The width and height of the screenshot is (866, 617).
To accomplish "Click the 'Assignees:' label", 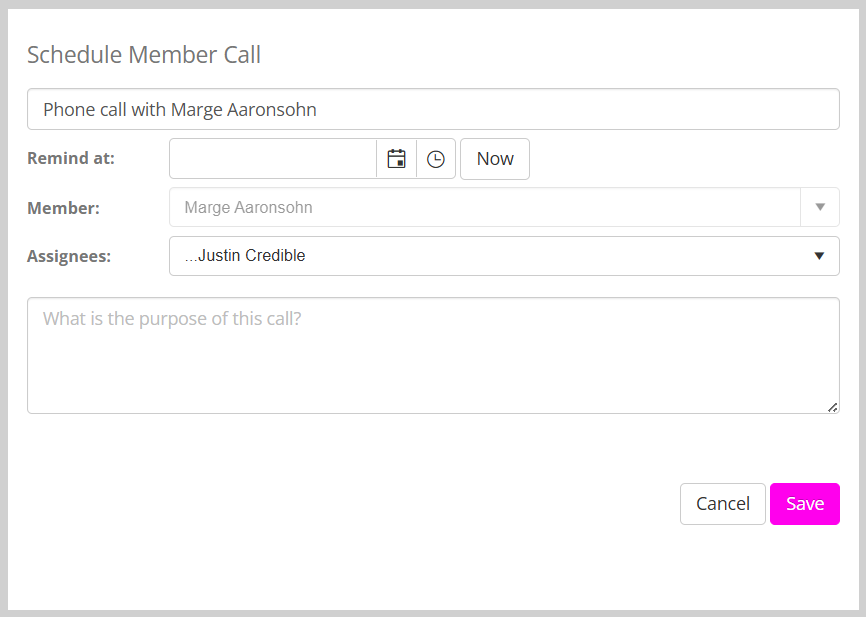I will 69,256.
